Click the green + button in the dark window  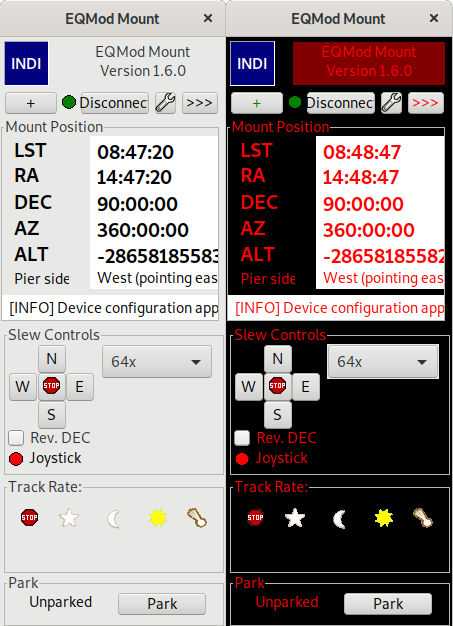tap(257, 103)
